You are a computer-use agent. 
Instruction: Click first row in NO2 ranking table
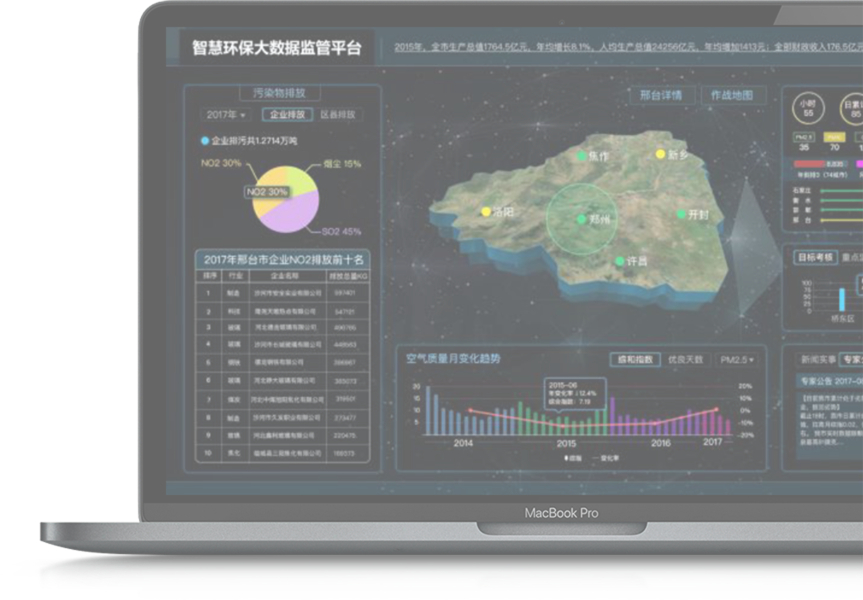coord(281,293)
